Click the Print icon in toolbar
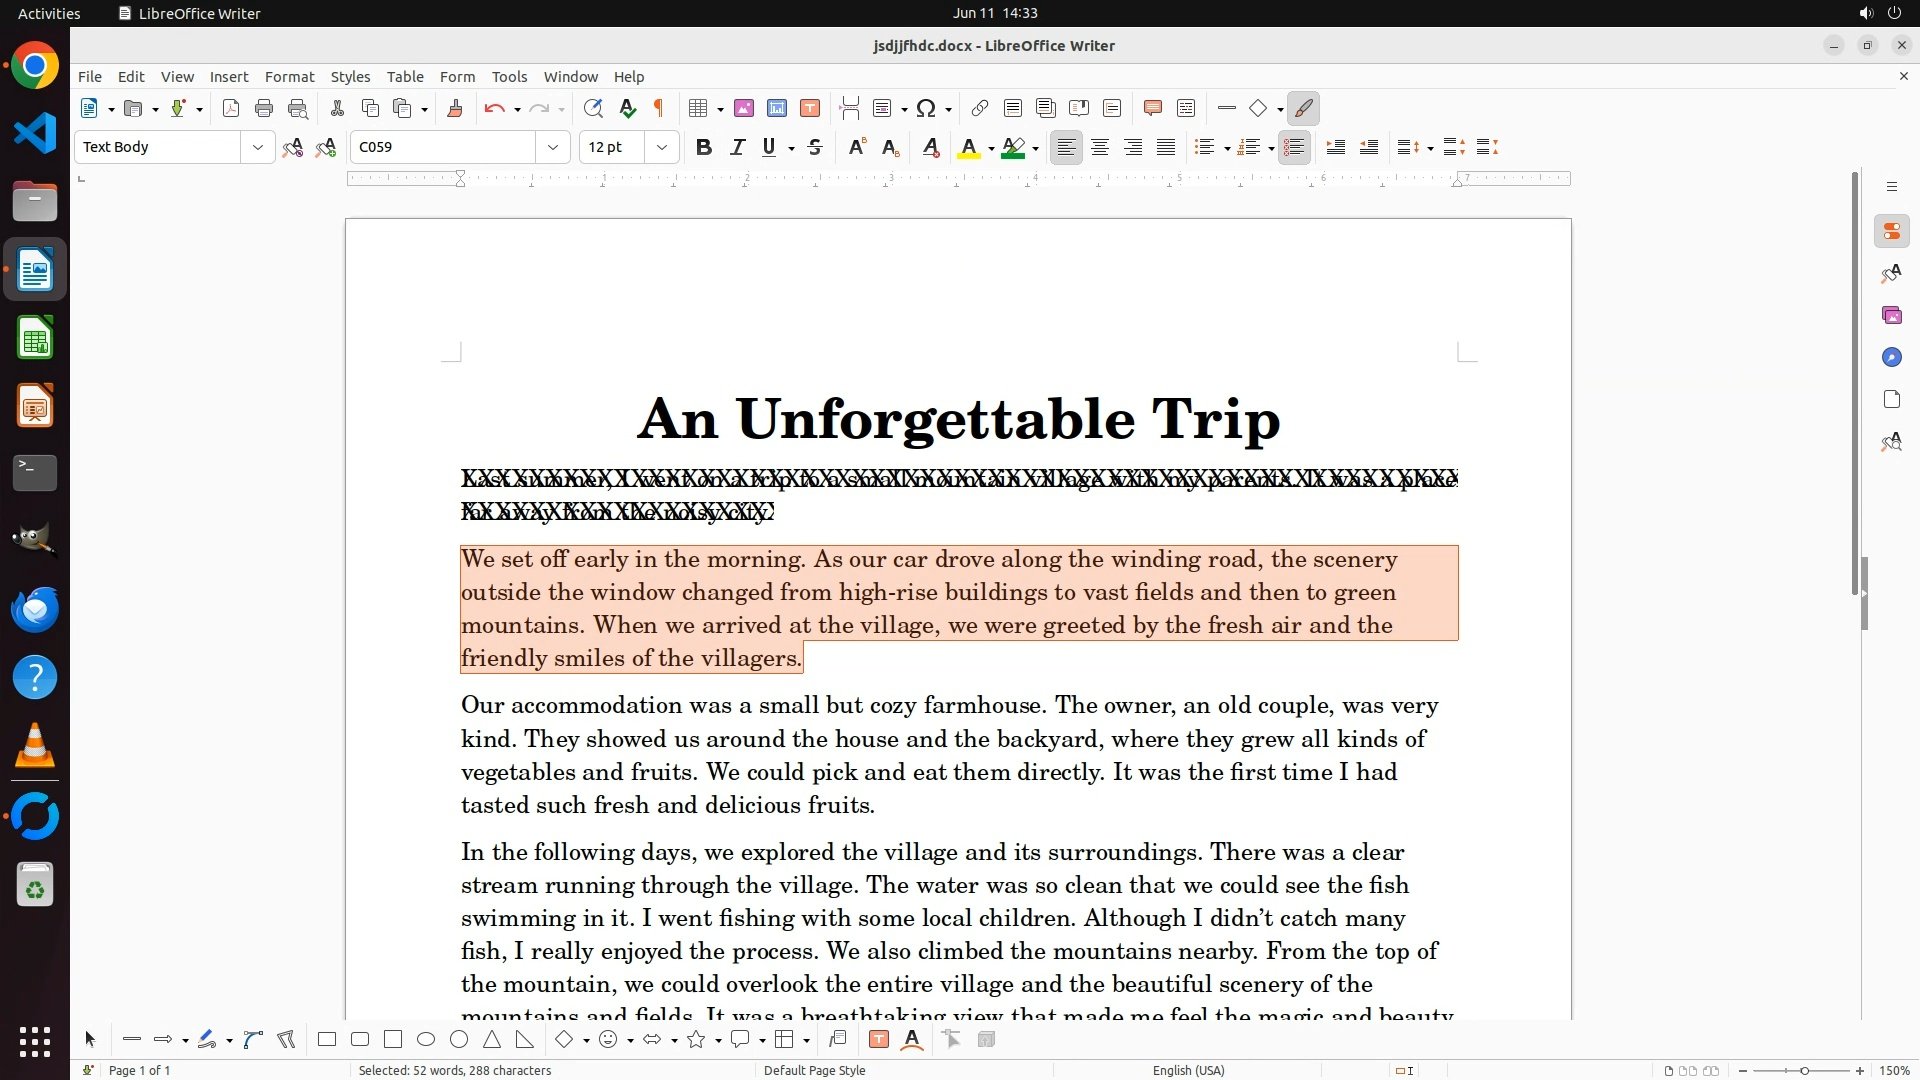 [x=264, y=108]
